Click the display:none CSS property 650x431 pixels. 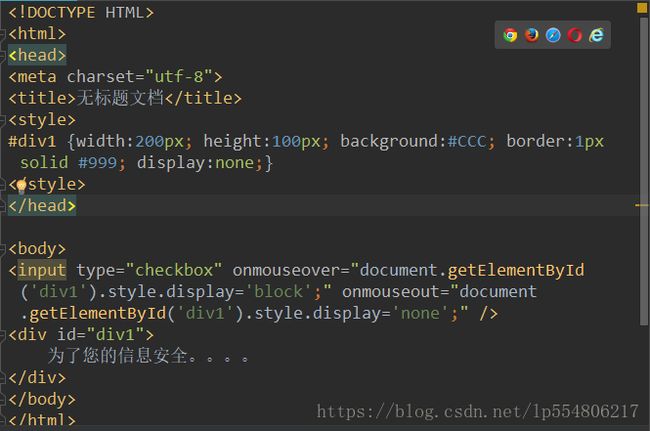[x=195, y=163]
